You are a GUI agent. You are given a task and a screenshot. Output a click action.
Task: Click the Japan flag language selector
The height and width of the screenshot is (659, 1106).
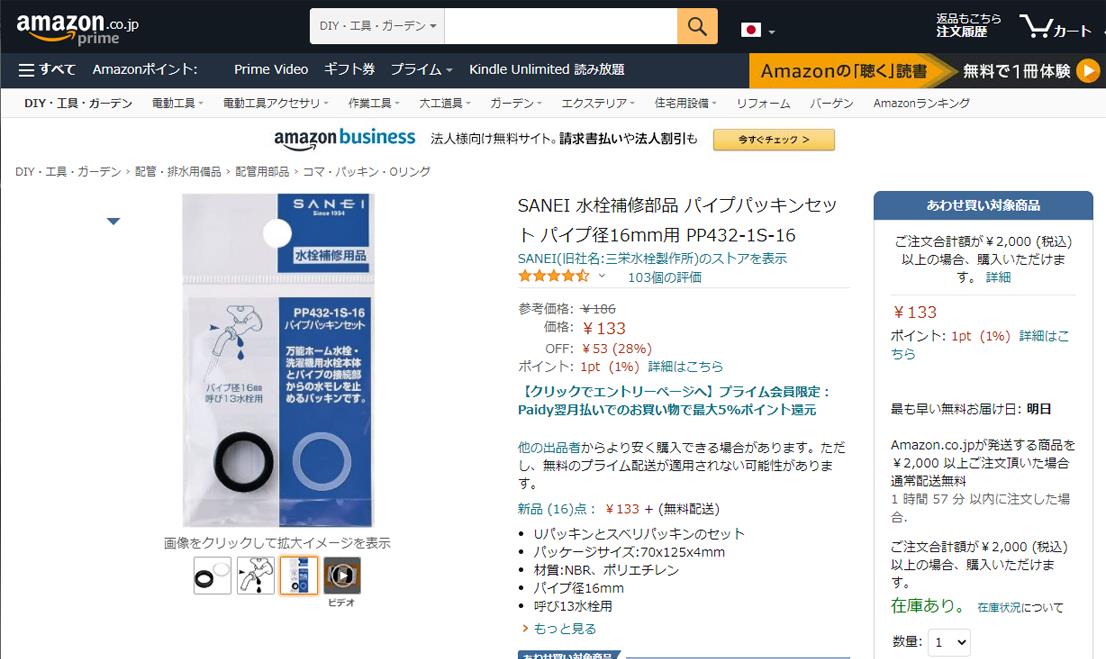[758, 30]
